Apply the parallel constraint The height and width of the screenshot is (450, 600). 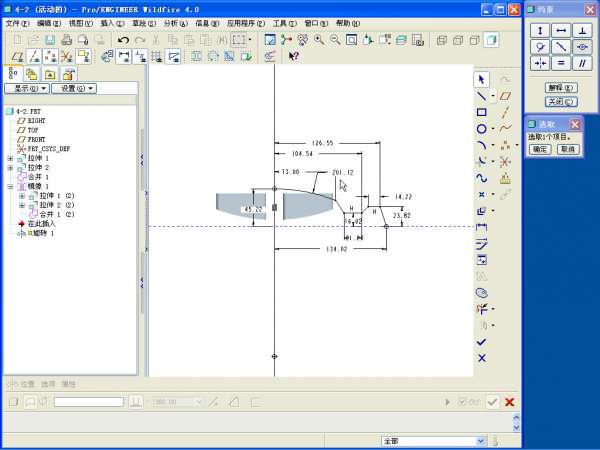coord(583,63)
